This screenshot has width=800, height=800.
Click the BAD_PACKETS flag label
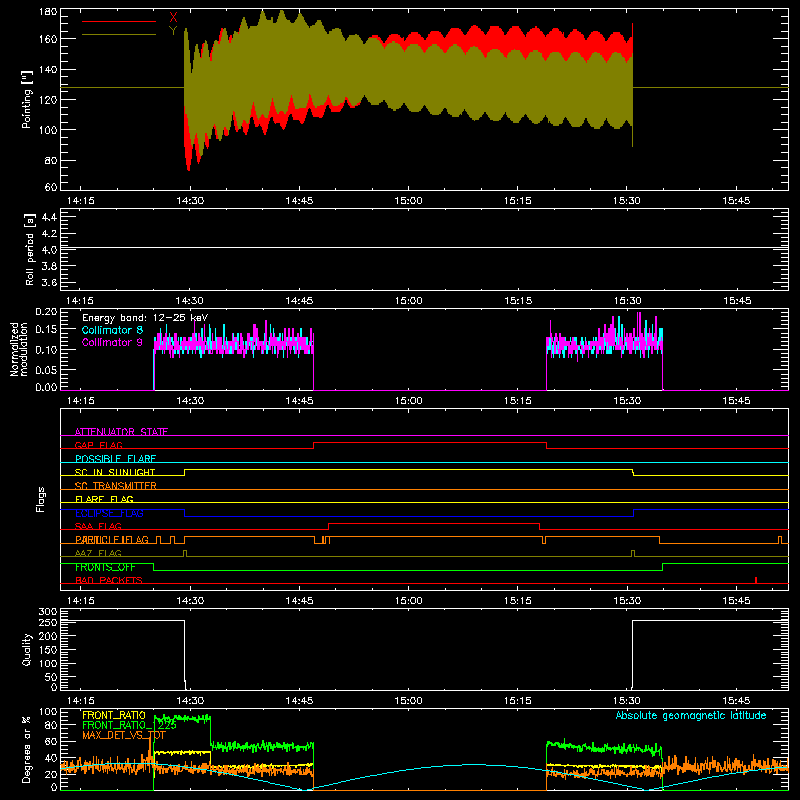(109, 580)
